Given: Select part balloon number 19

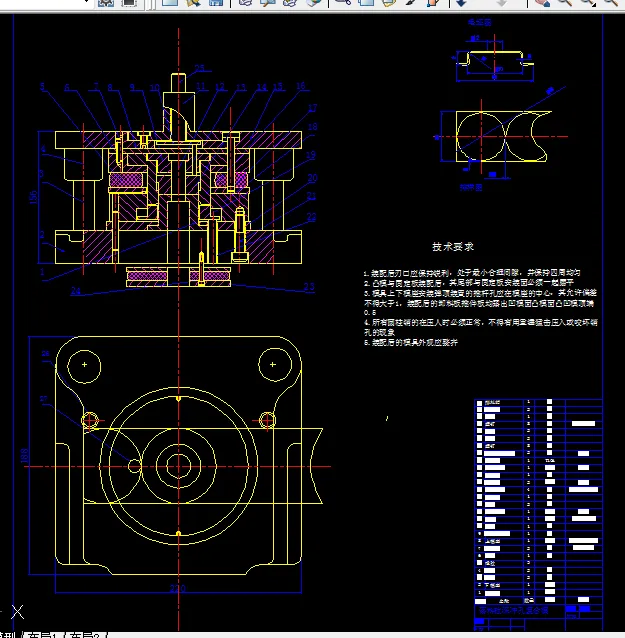Looking at the screenshot, I should (310, 155).
